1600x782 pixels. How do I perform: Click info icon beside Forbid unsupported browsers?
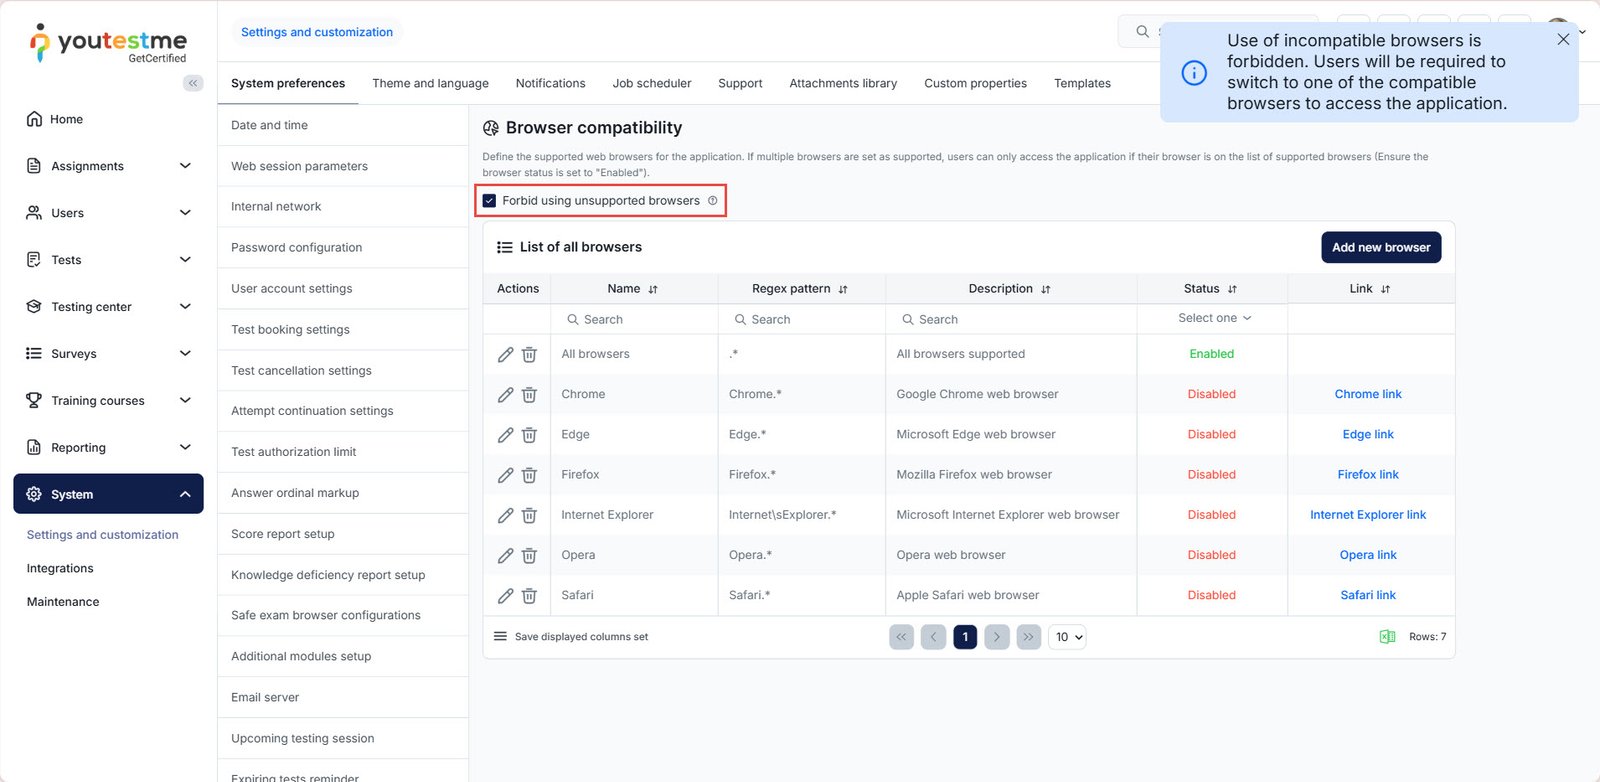(713, 201)
